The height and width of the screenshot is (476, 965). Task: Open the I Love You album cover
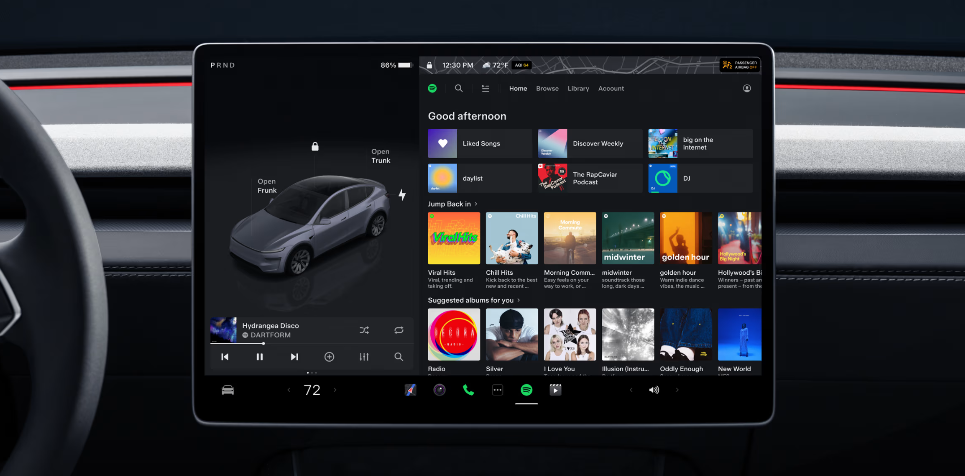pos(570,334)
